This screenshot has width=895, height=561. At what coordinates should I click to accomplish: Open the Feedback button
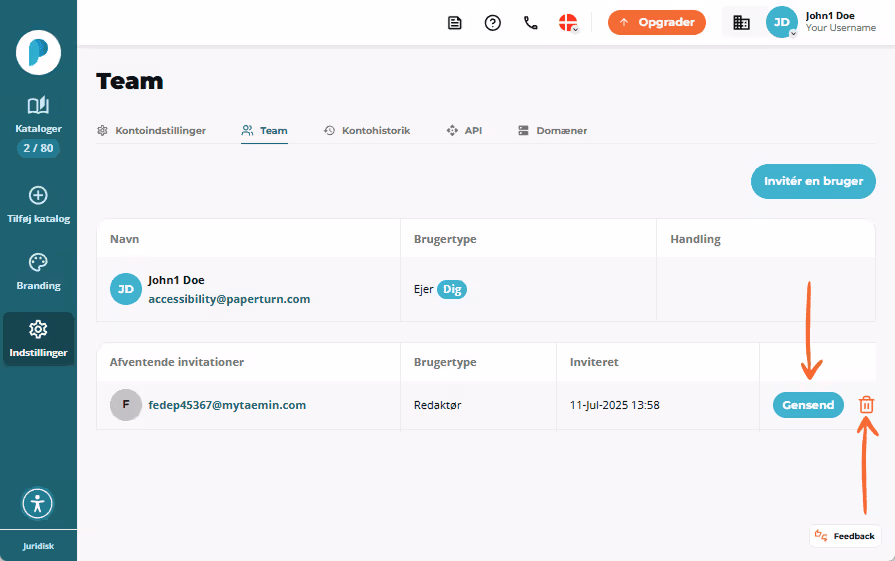(845, 536)
